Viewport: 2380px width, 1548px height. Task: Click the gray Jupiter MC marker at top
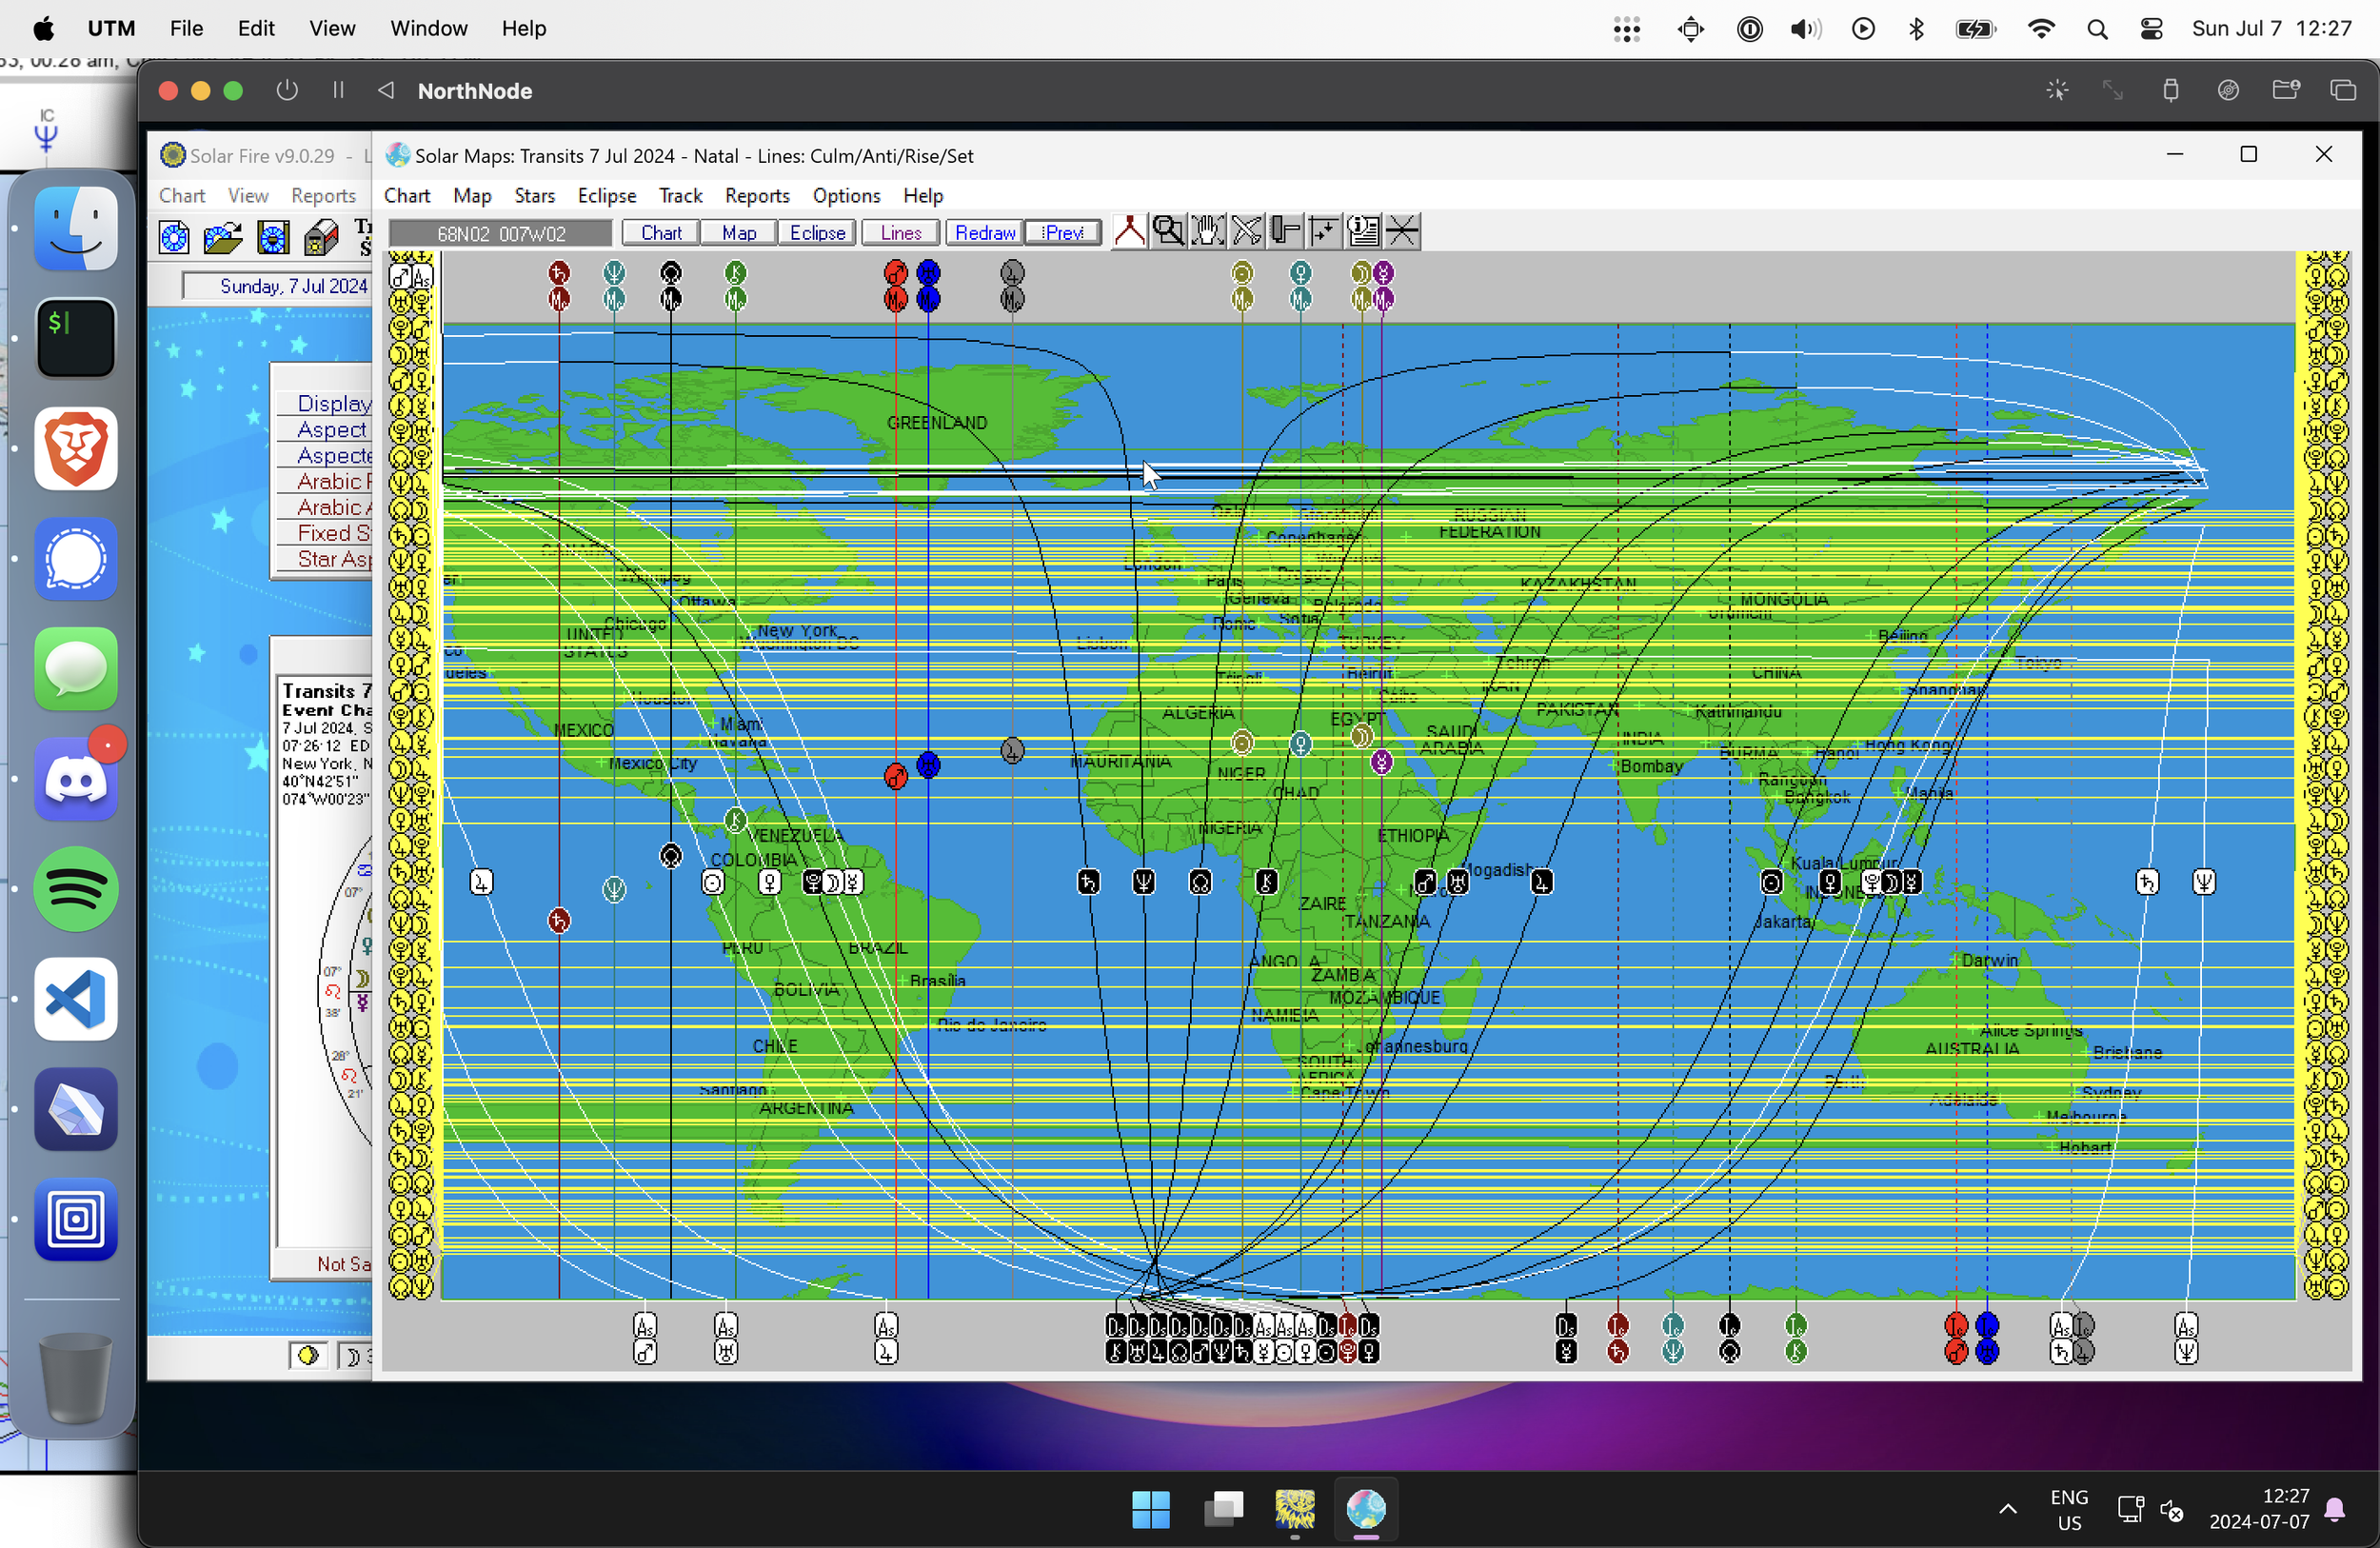pos(1012,285)
